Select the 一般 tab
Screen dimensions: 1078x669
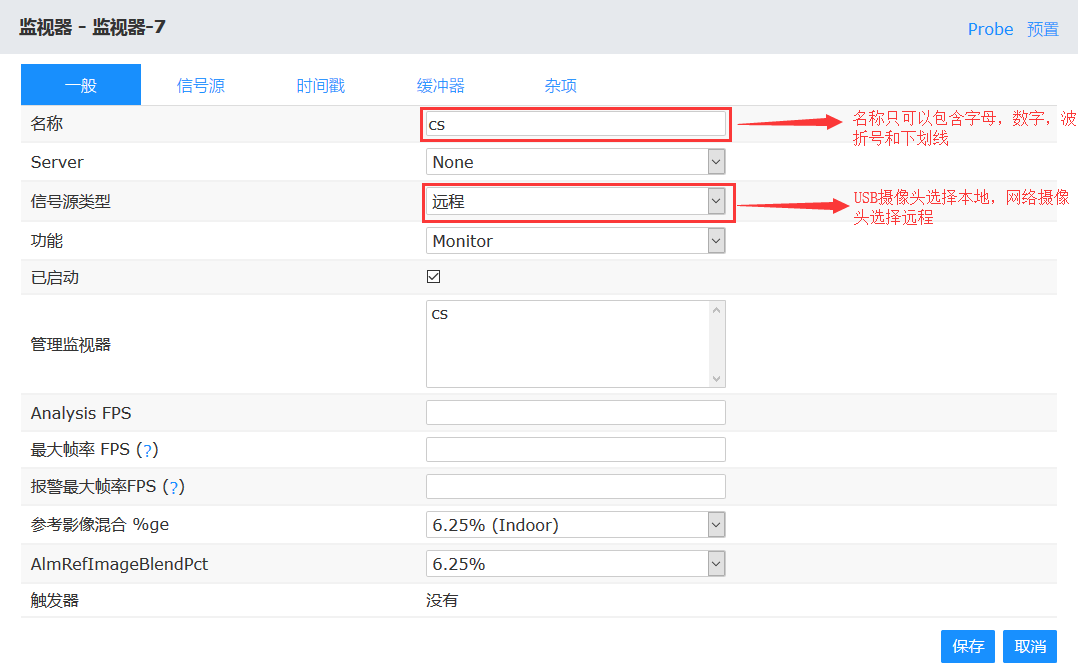[x=81, y=86]
